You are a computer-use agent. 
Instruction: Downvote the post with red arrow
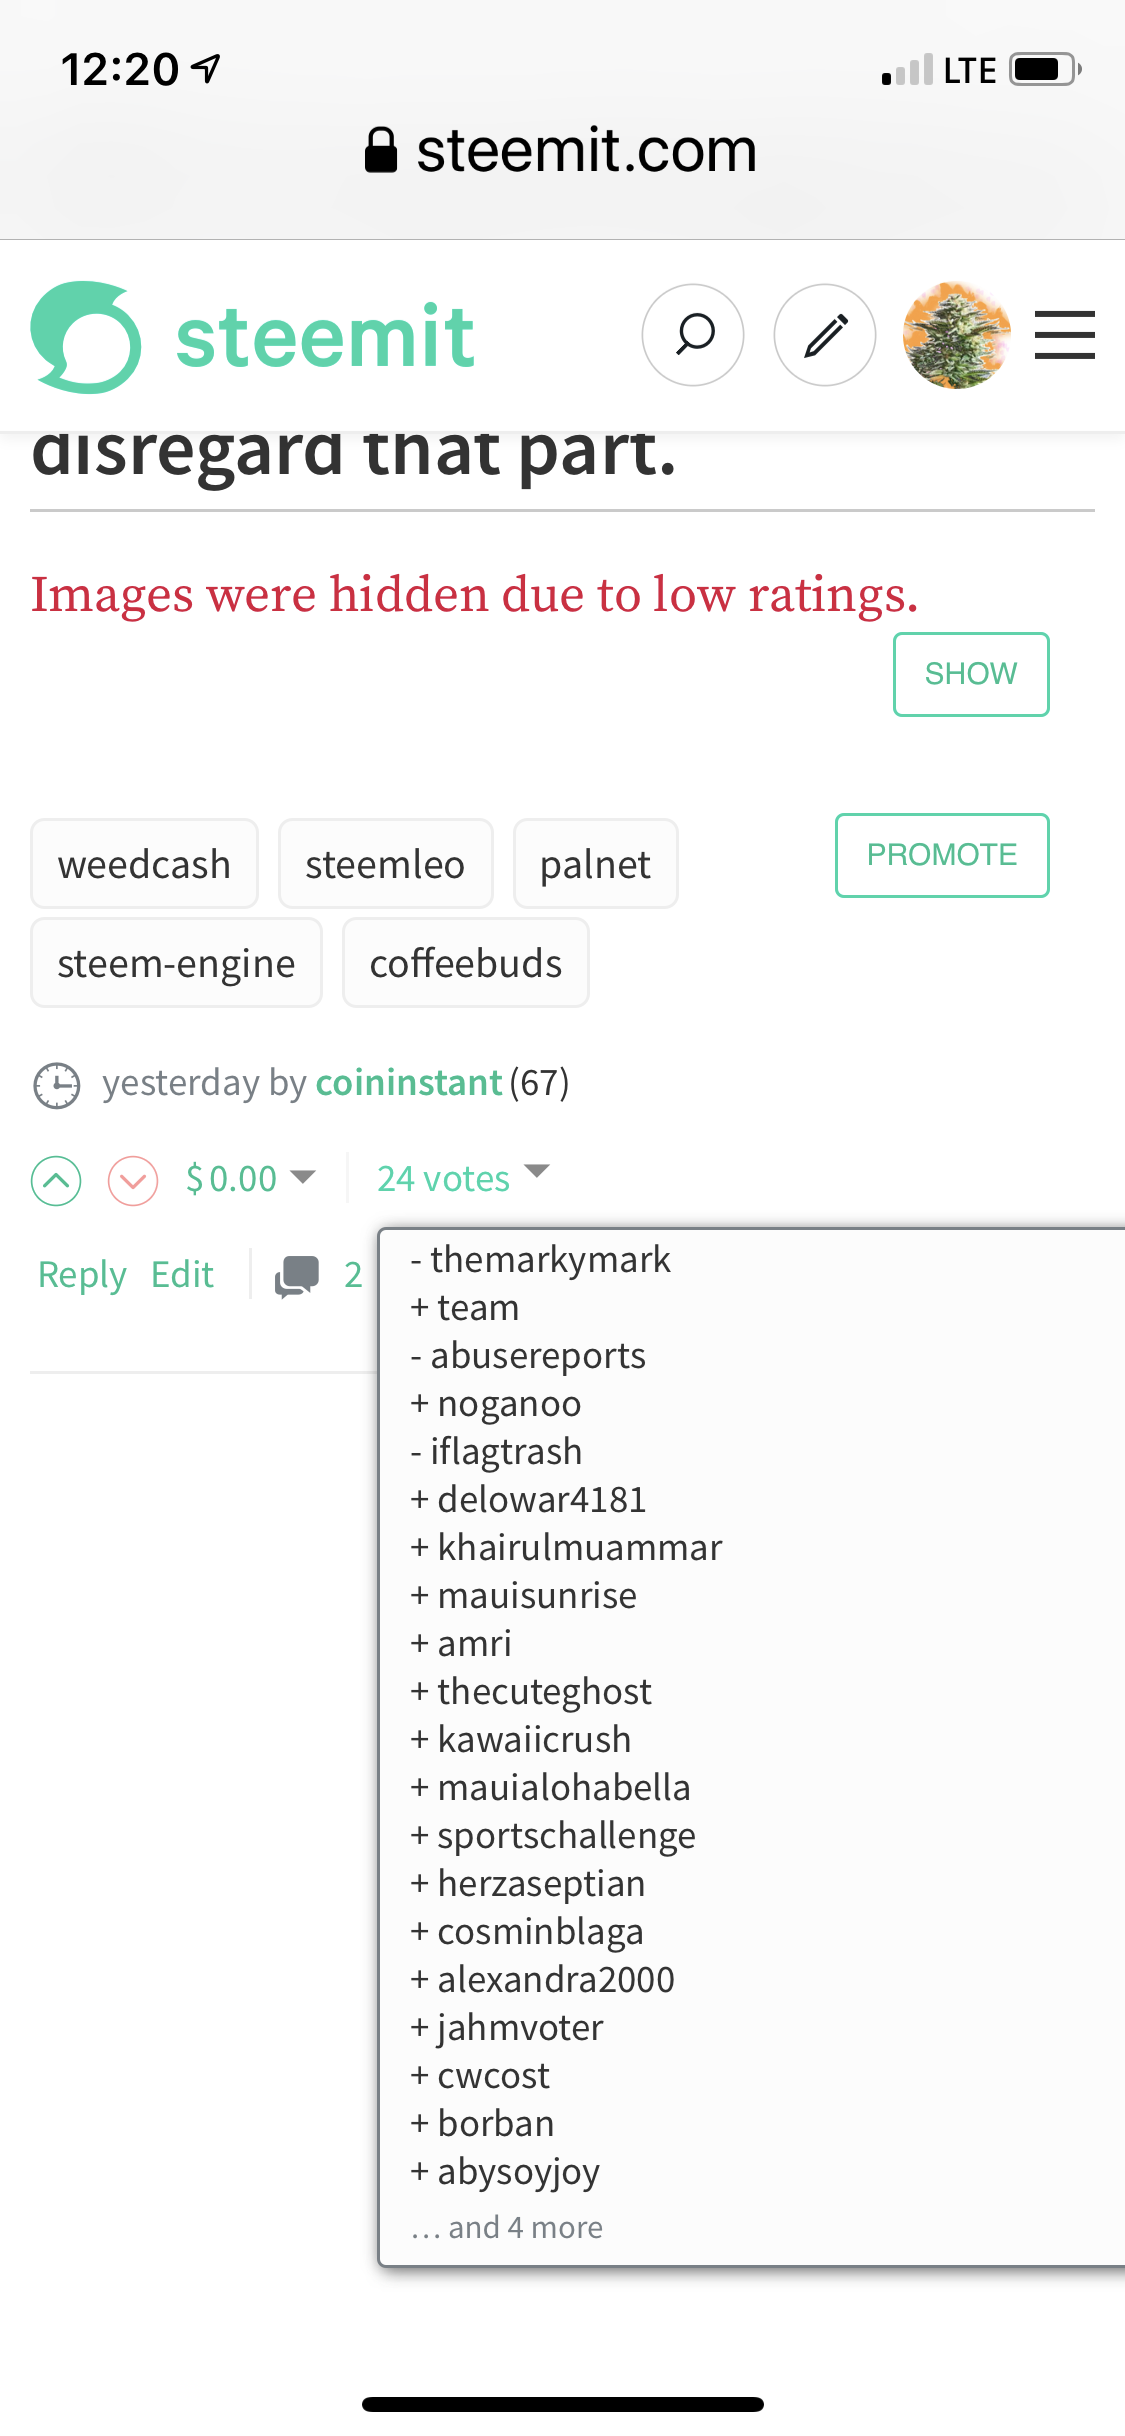[133, 1181]
